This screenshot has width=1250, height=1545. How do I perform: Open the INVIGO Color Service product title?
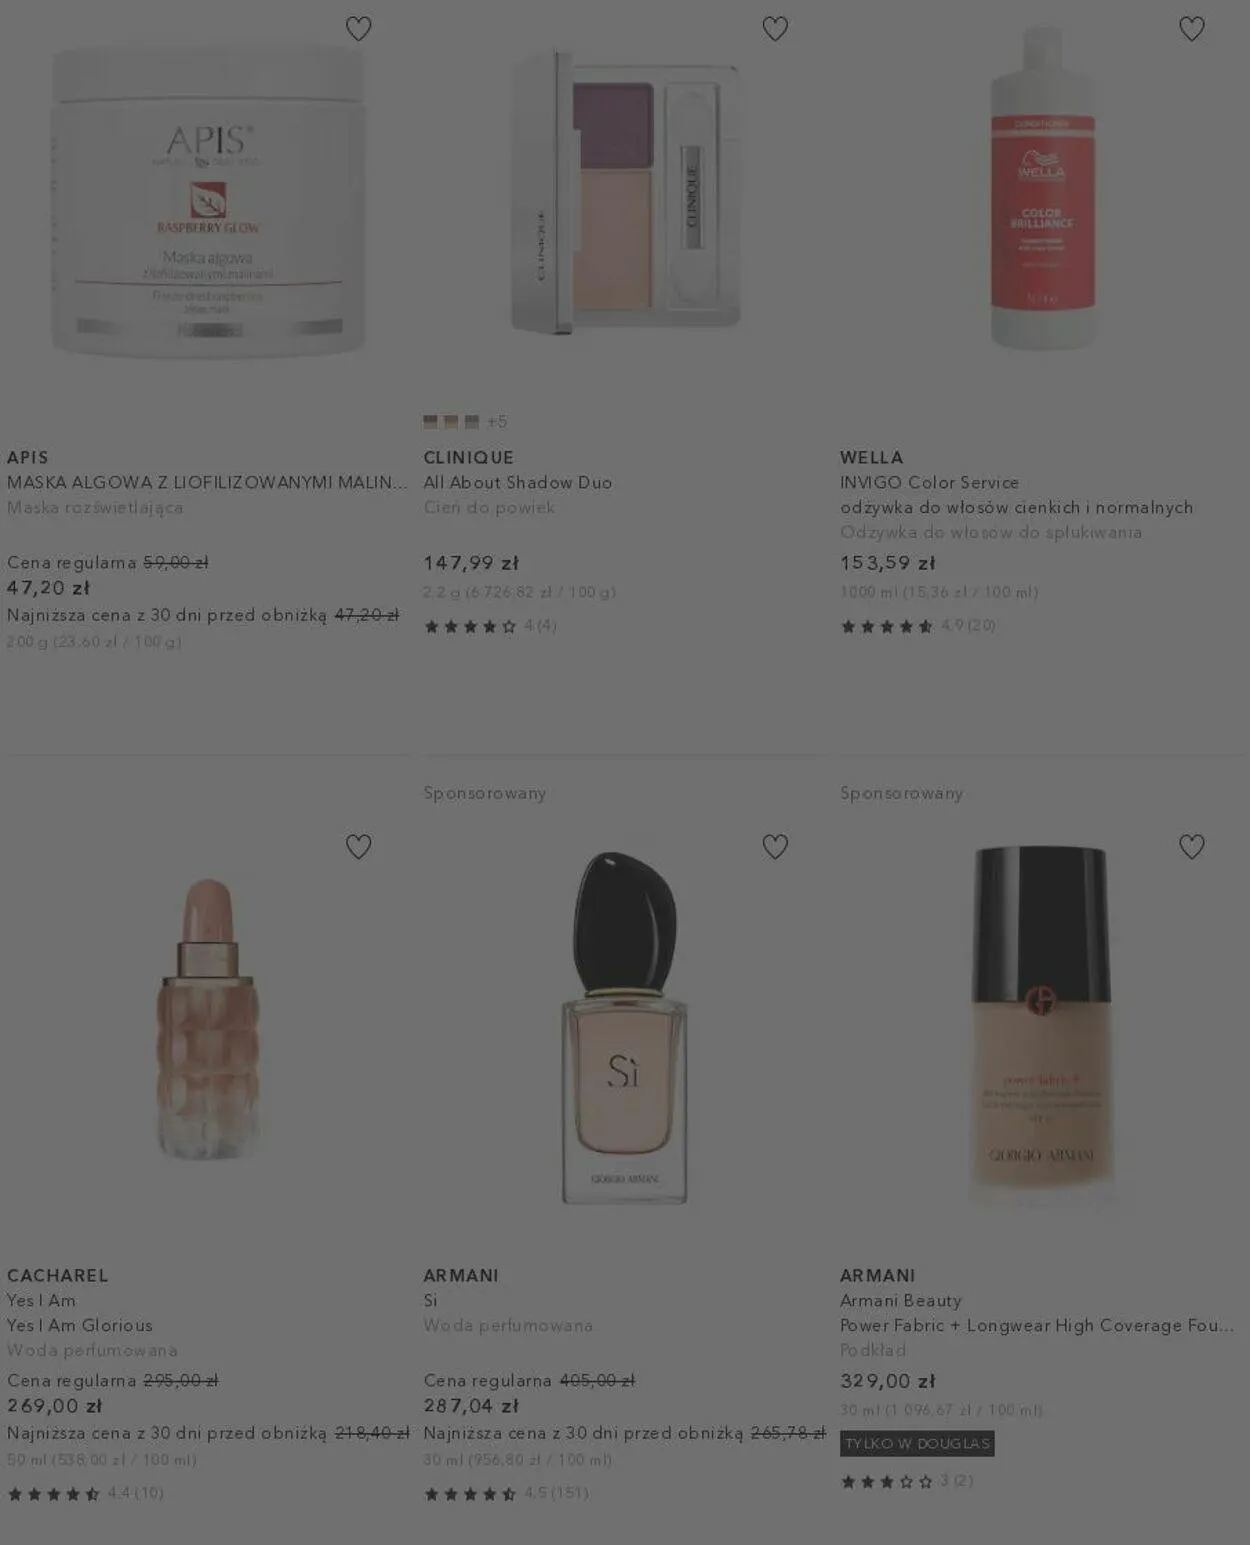[929, 482]
